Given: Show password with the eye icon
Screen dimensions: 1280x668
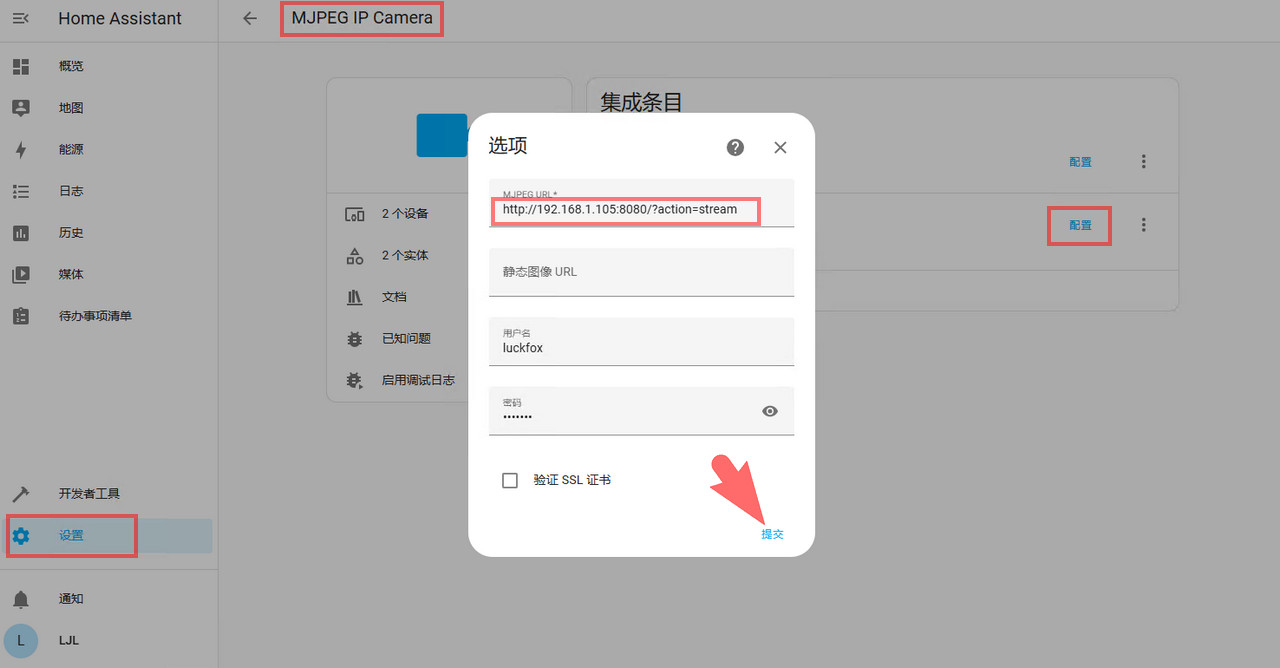Looking at the screenshot, I should click(x=770, y=411).
